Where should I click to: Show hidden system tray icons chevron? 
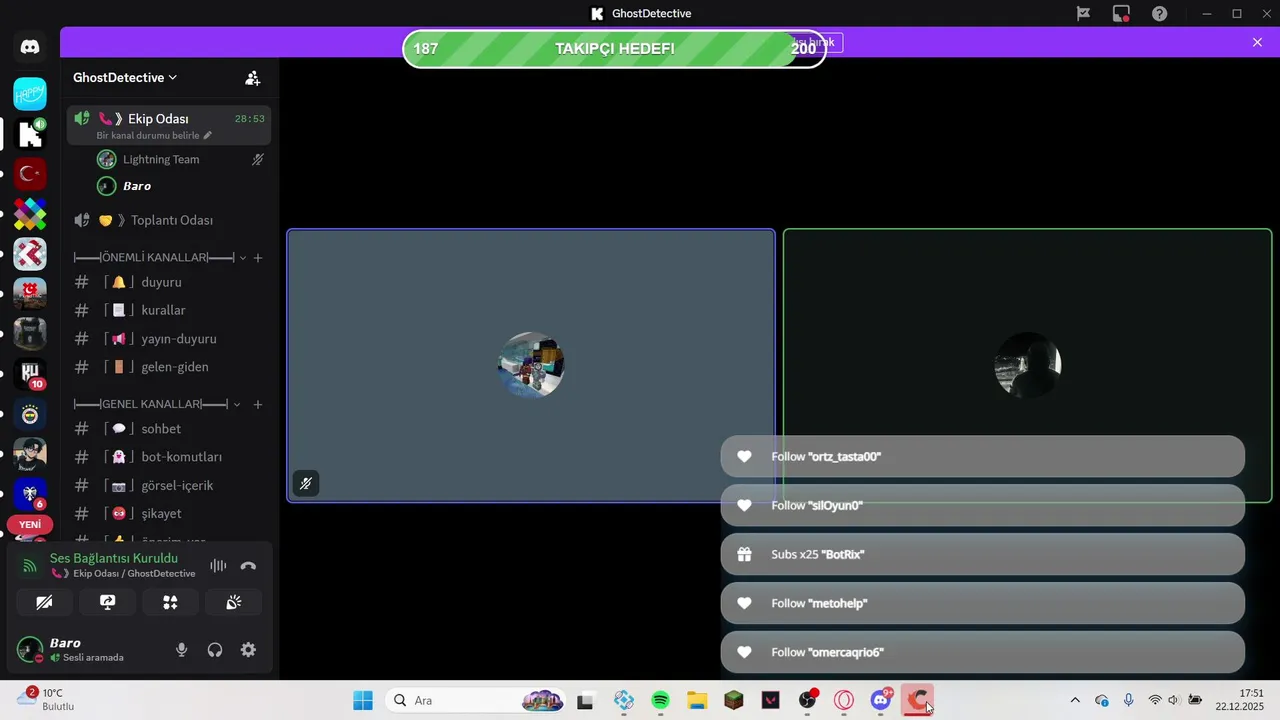[1075, 700]
